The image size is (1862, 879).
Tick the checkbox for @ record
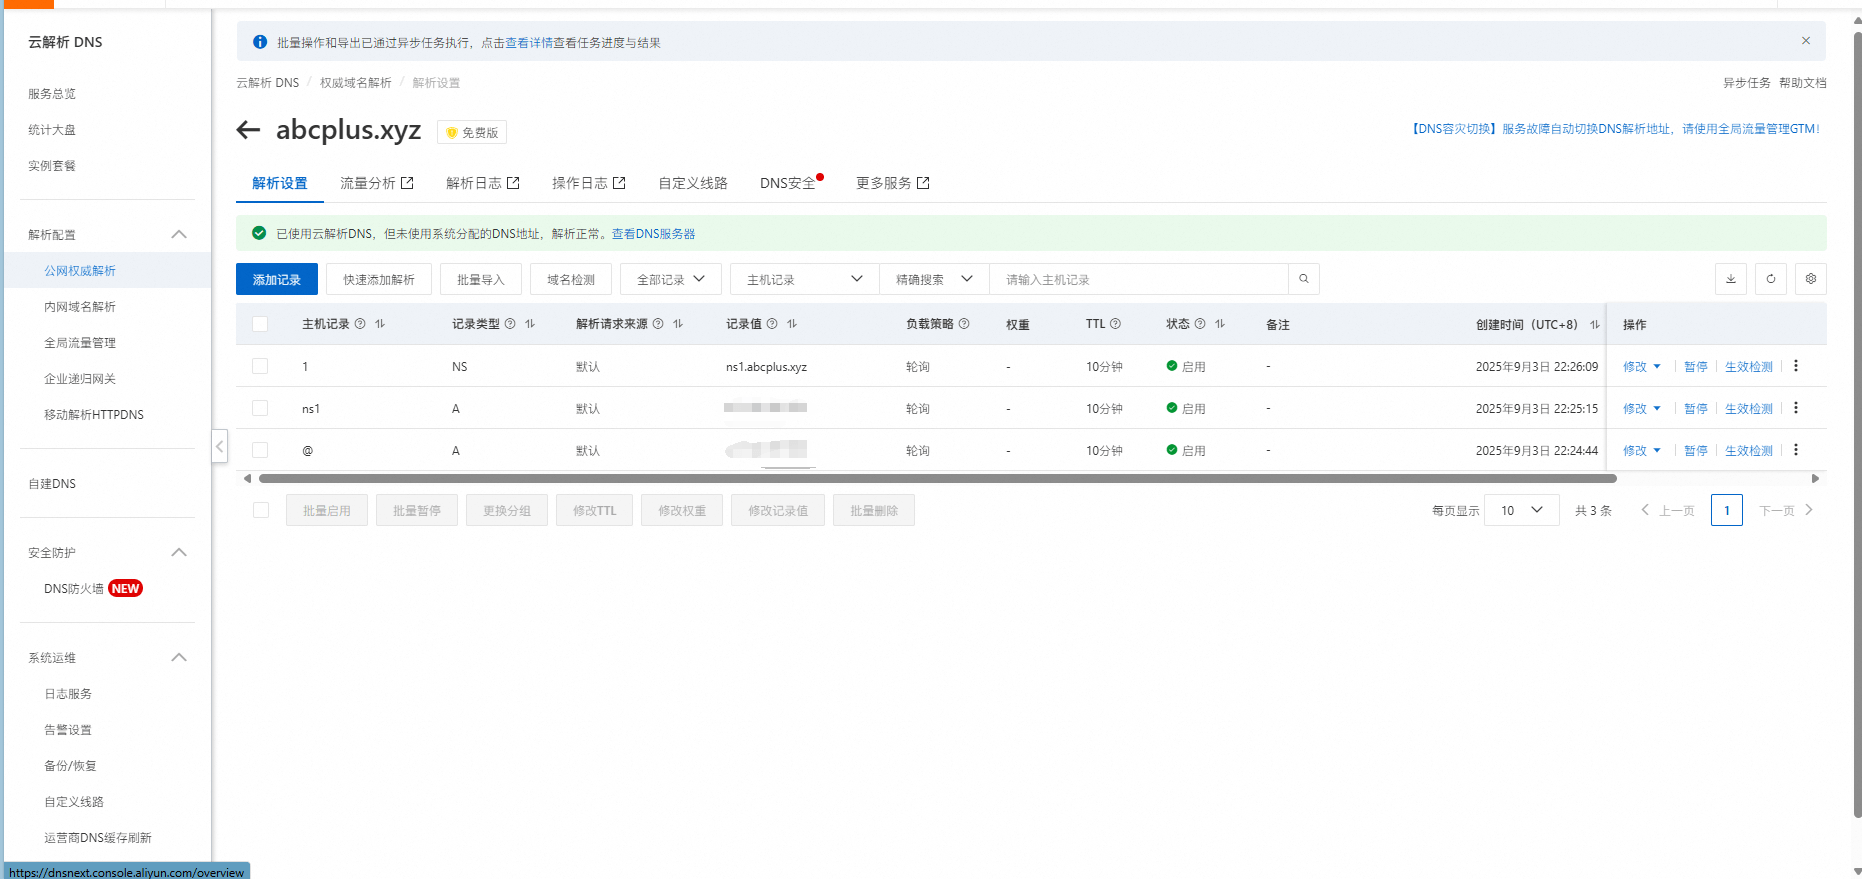260,450
